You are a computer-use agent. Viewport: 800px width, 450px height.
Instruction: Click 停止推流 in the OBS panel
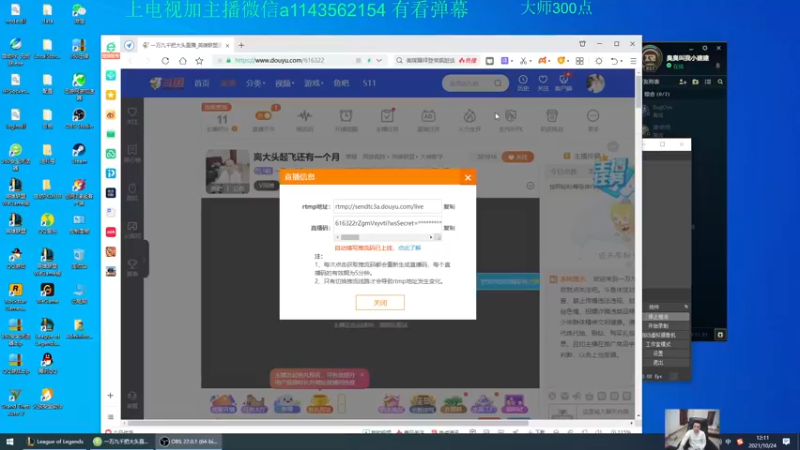pyautogui.click(x=658, y=316)
